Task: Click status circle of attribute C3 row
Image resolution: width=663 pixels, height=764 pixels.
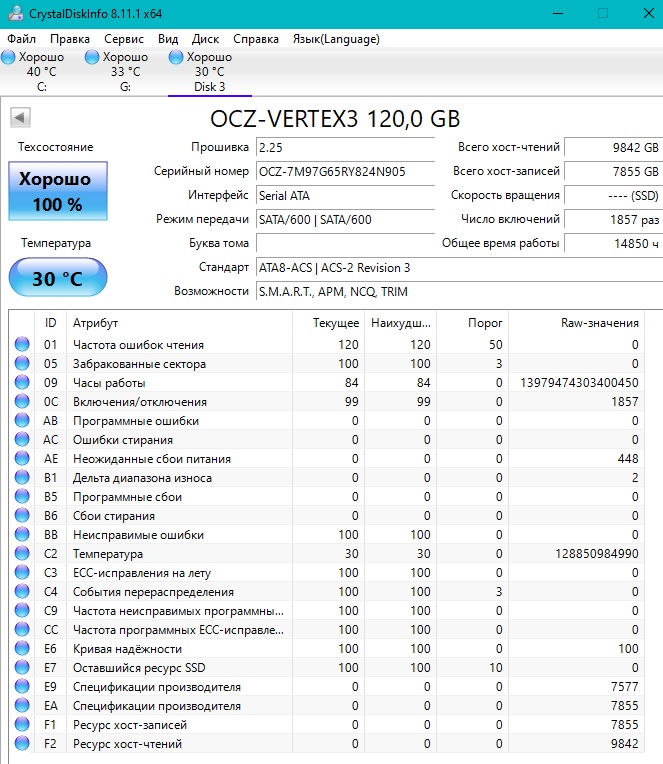Action: pyautogui.click(x=22, y=573)
